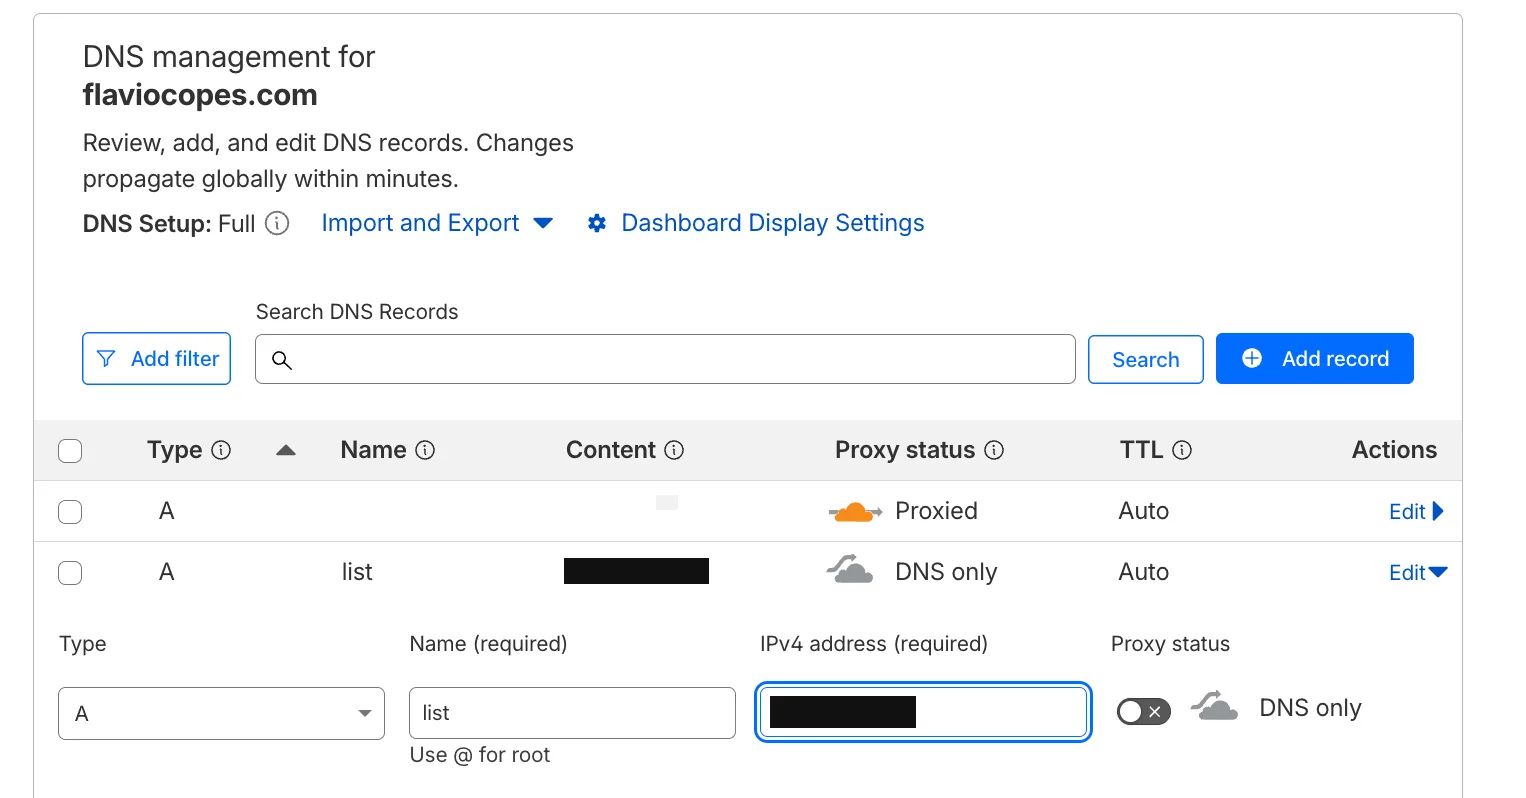This screenshot has height=798, width=1526.
Task: Click the info icon beside Content header
Action: pos(674,450)
